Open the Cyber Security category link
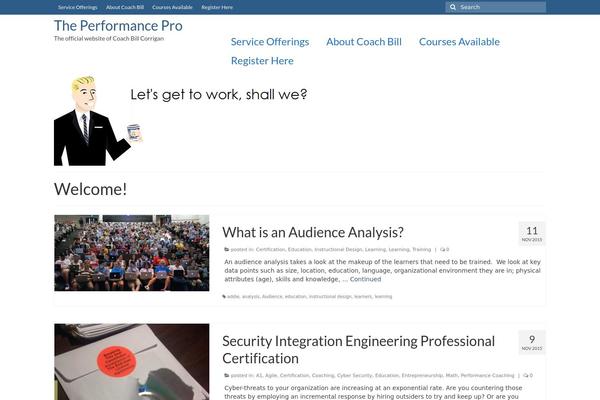Viewport: 600px width, 400px height. (x=354, y=376)
